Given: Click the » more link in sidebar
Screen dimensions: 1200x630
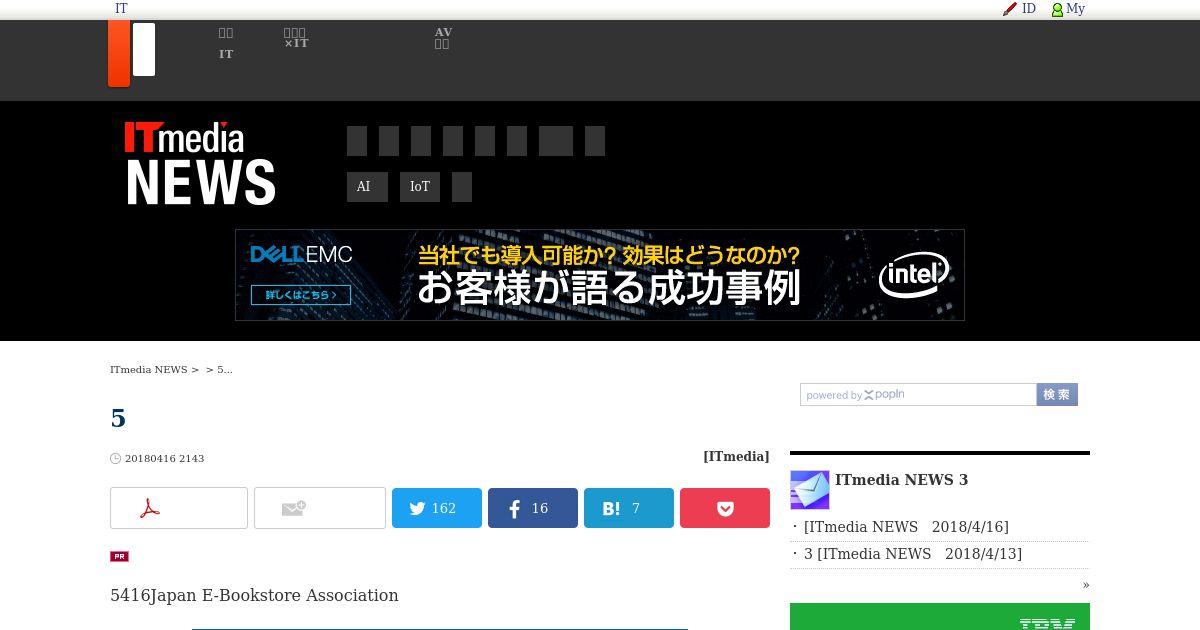Looking at the screenshot, I should point(1086,585).
